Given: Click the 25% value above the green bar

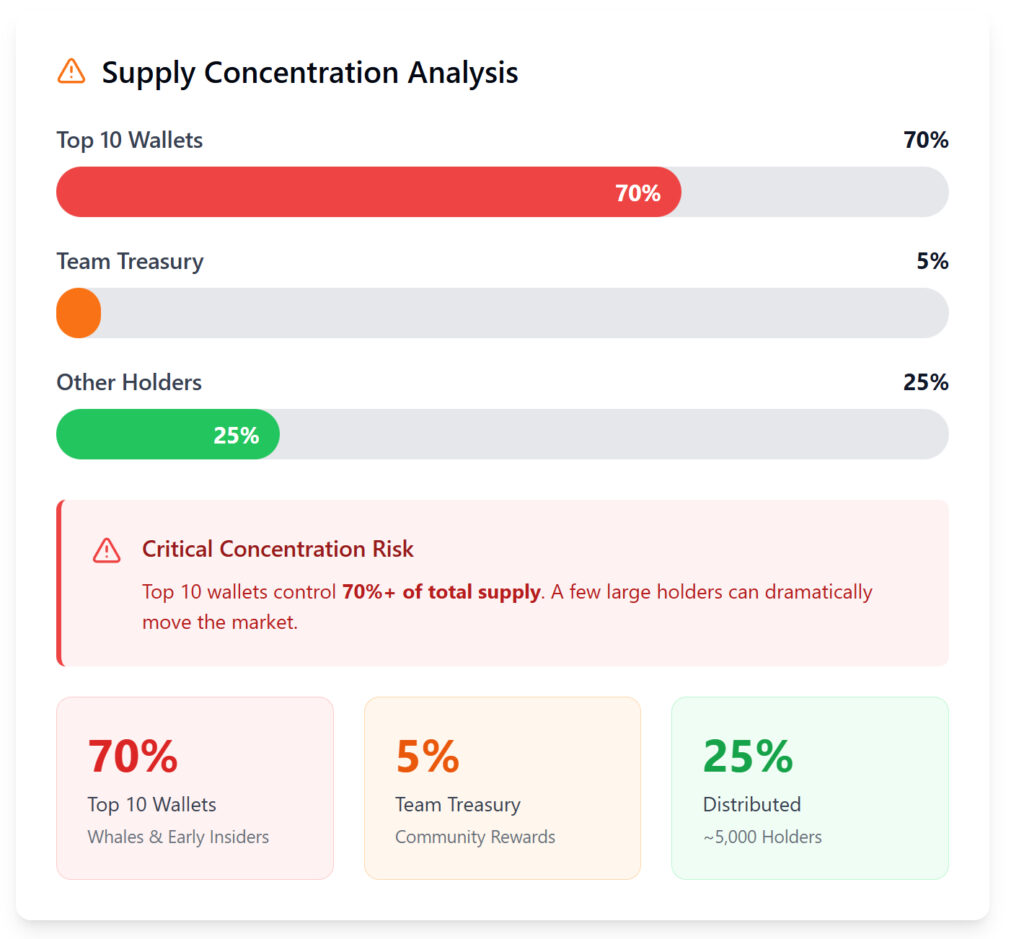Looking at the screenshot, I should pos(925,382).
